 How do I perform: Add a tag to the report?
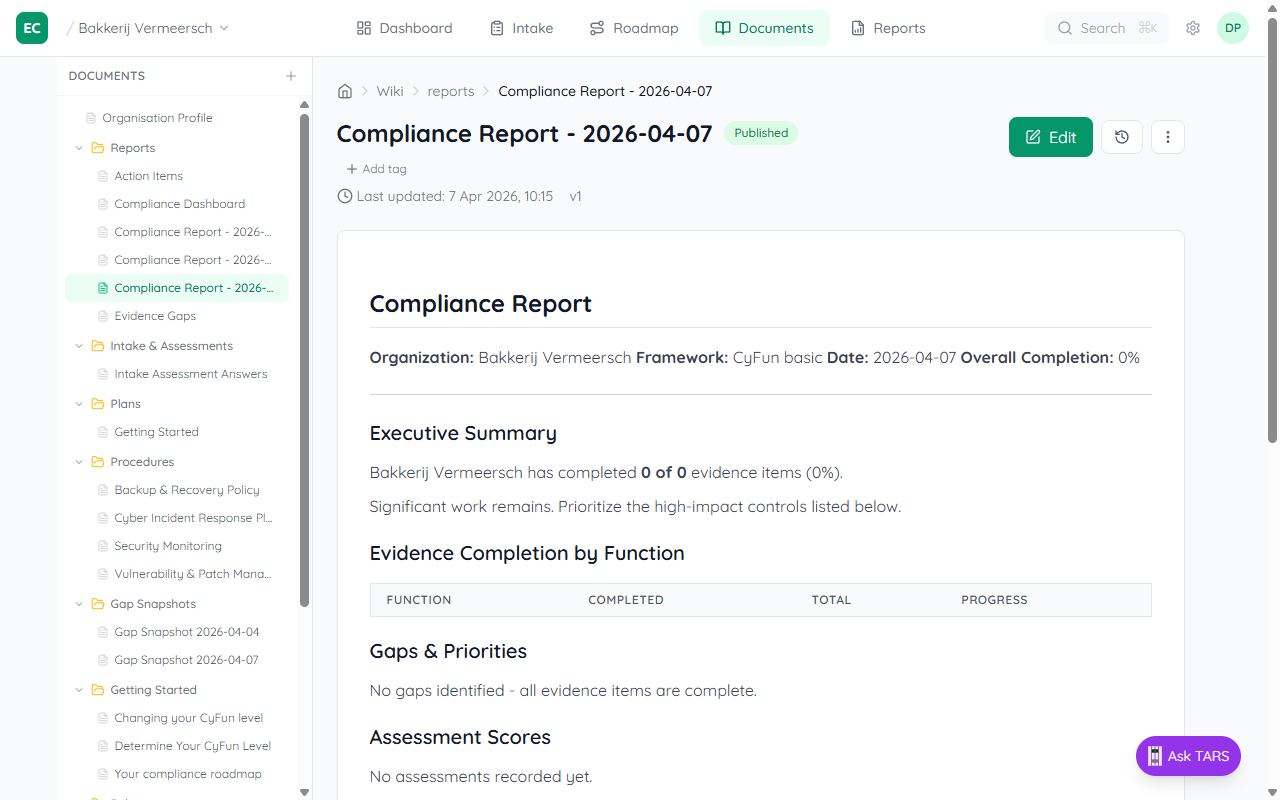point(376,168)
